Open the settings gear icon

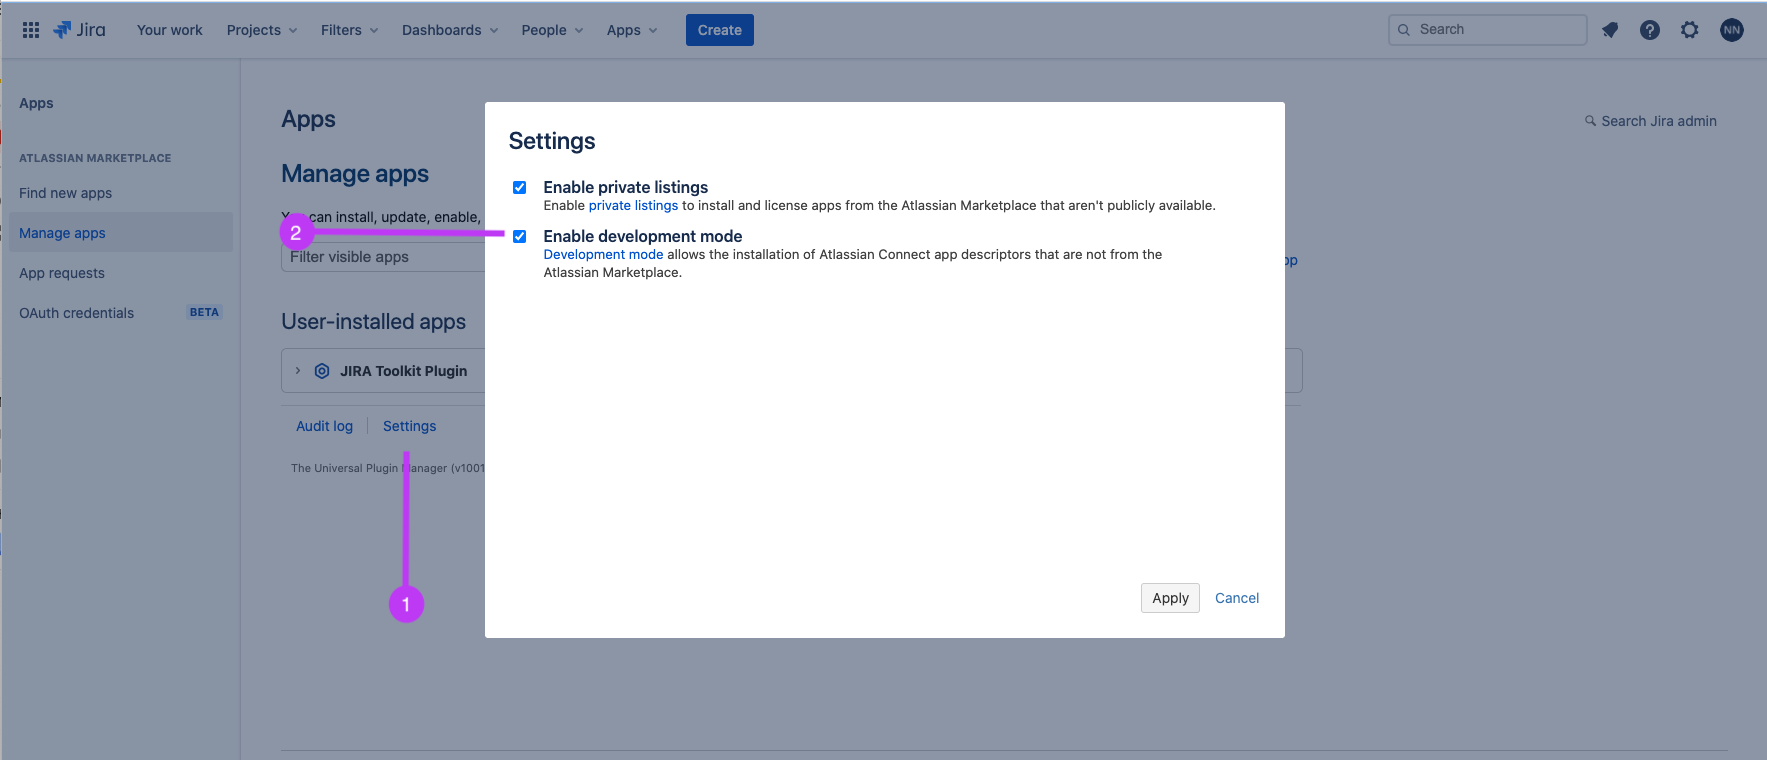(1690, 30)
